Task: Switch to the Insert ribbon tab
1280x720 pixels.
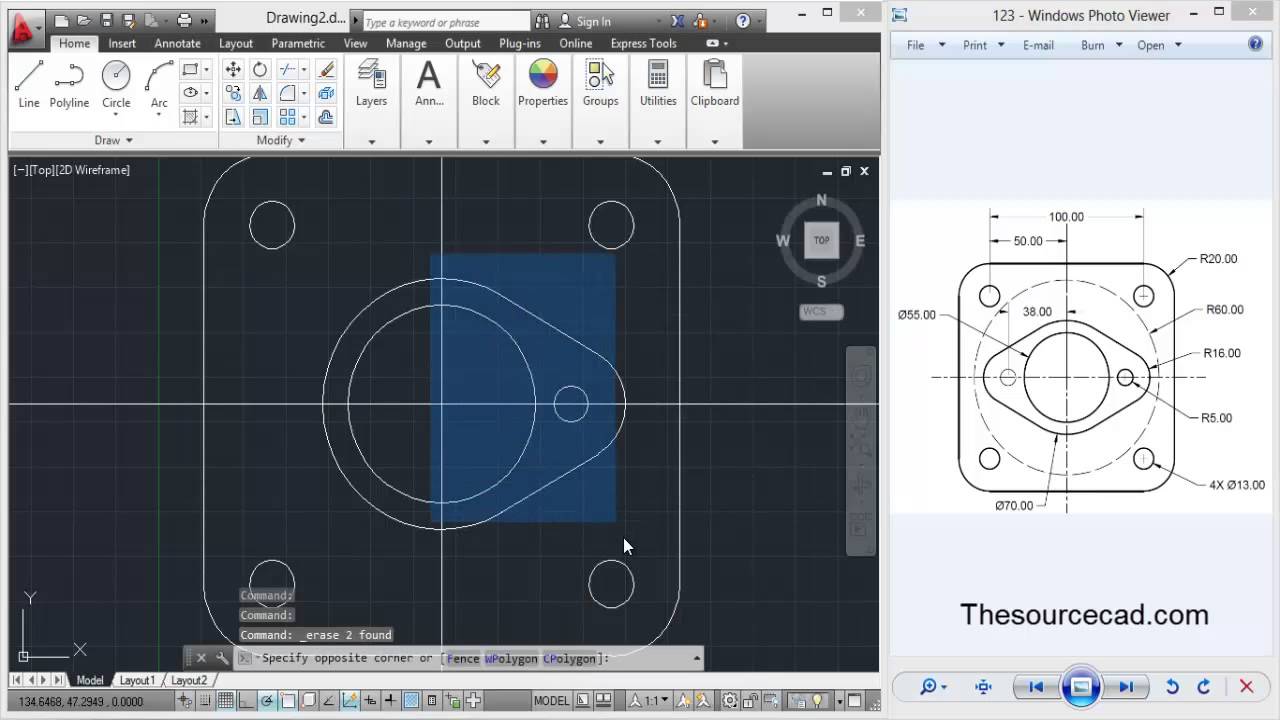Action: click(x=122, y=43)
